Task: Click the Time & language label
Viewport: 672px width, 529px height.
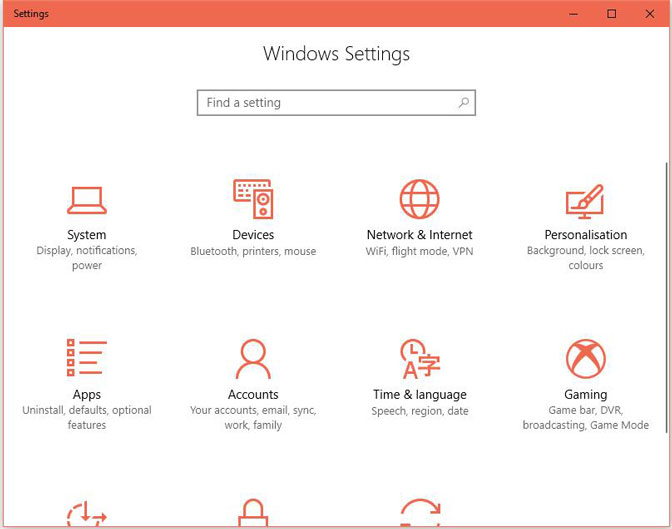Action: pos(420,394)
